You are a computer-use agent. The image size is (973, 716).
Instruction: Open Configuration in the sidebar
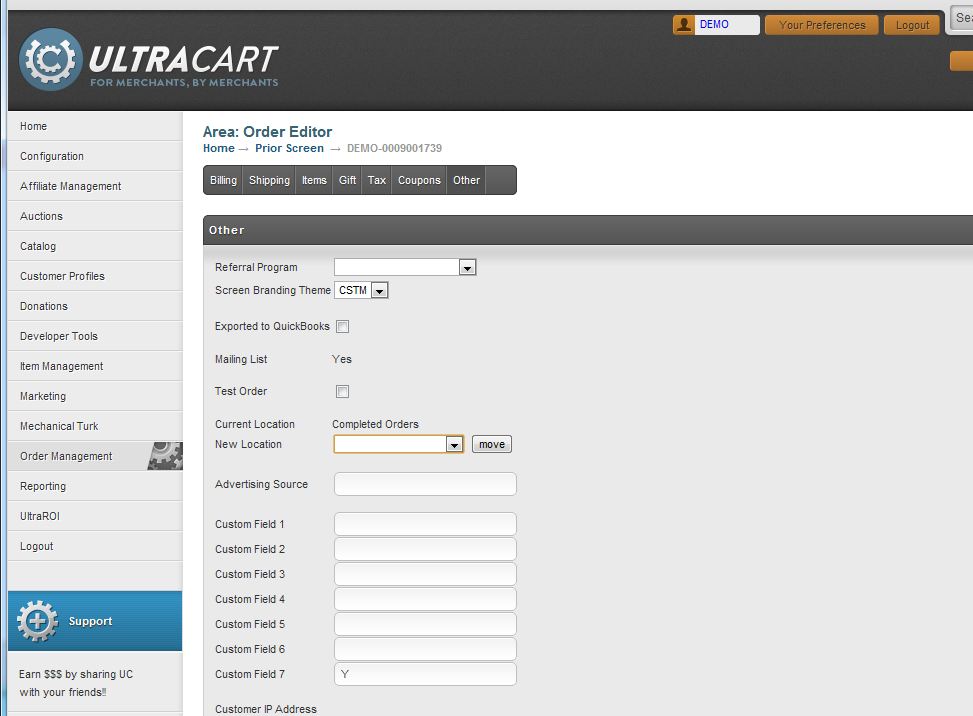click(95, 156)
